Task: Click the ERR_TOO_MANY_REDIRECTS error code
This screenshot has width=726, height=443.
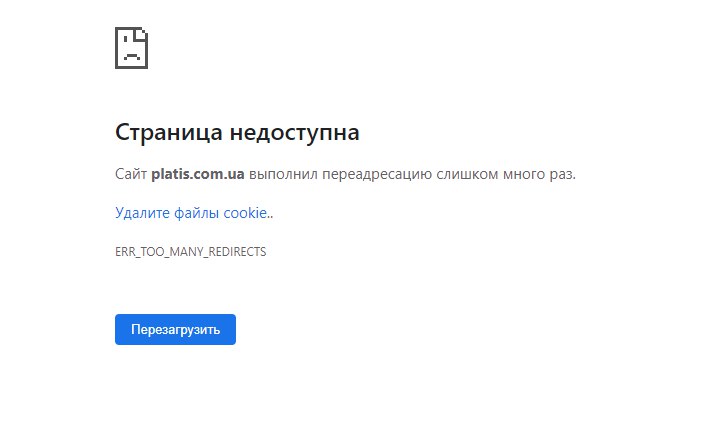Action: (x=191, y=252)
